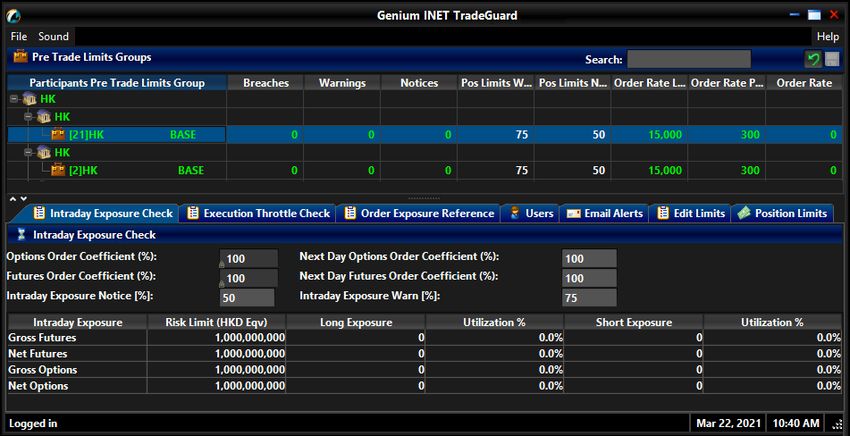Image resolution: width=850 pixels, height=436 pixels.
Task: Click the Intraday Exposure column header
Action: click(x=78, y=322)
